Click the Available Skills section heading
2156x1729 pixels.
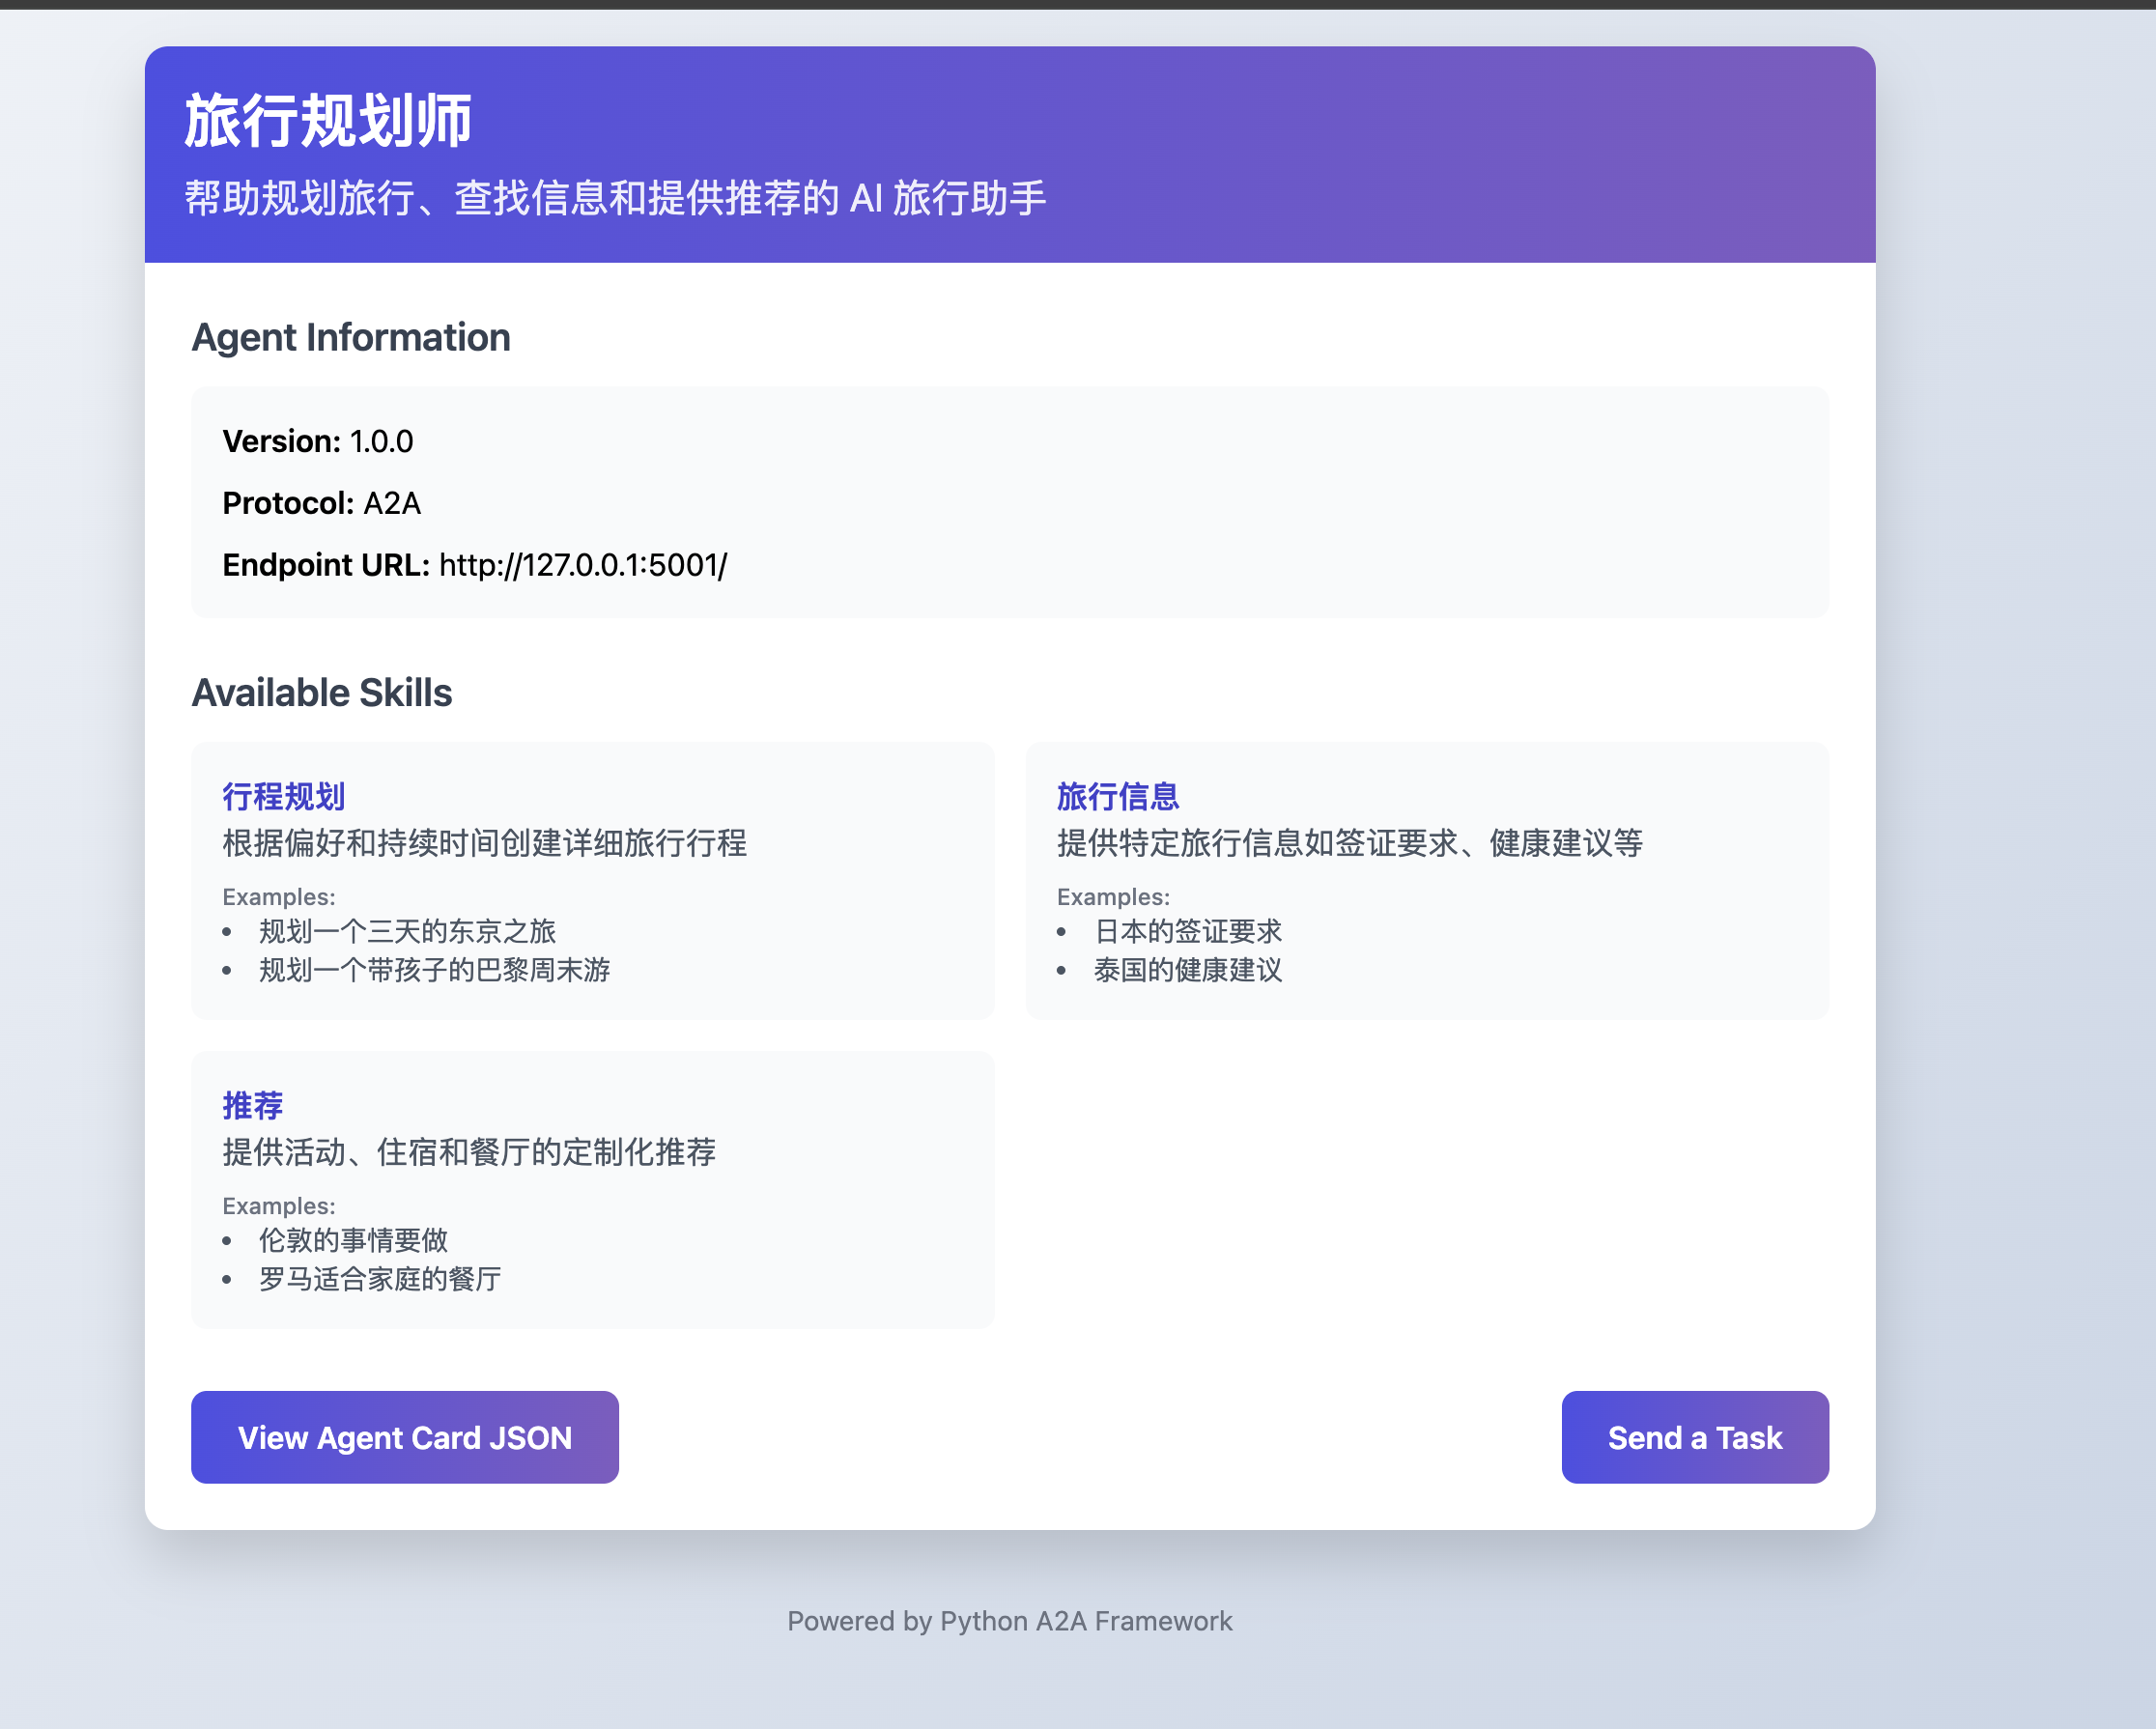(322, 692)
